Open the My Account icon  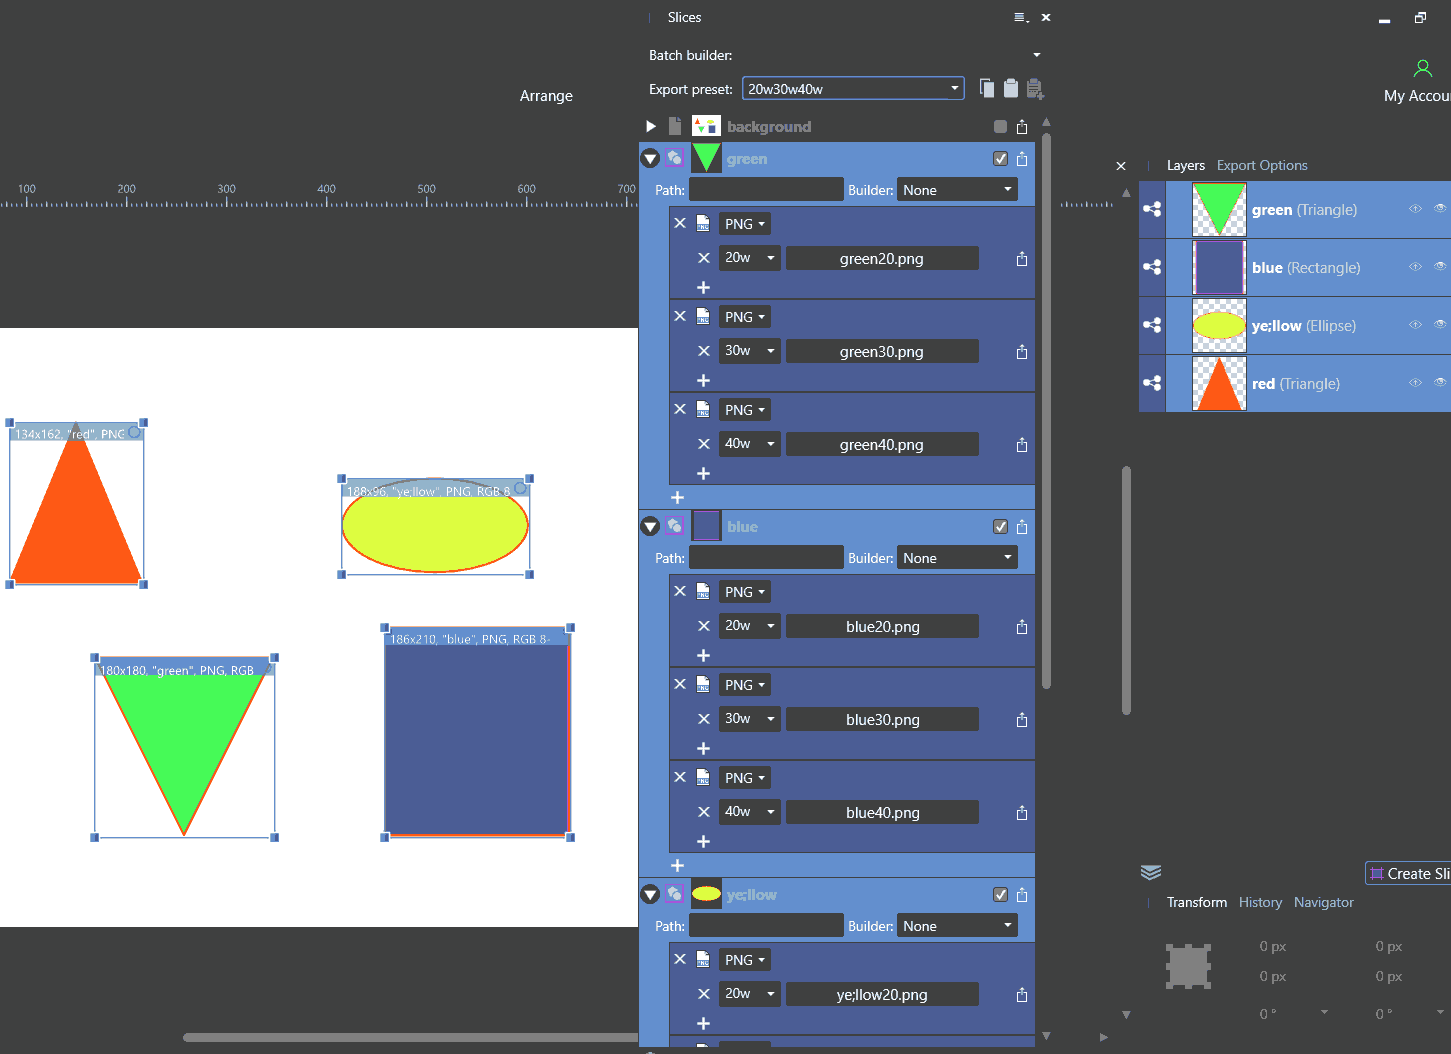(x=1422, y=69)
